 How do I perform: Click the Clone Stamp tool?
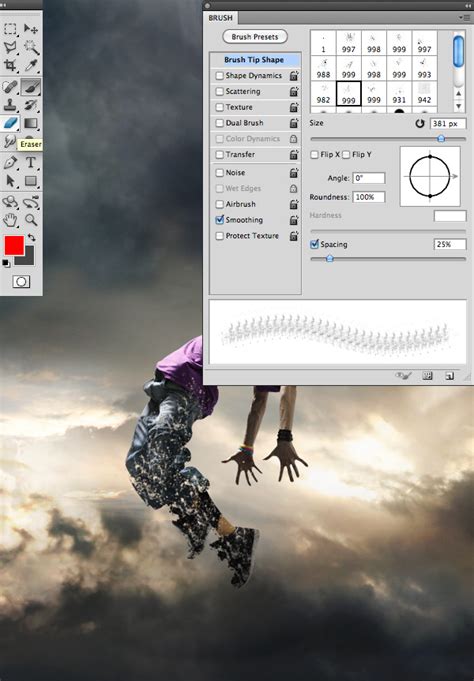(10, 105)
